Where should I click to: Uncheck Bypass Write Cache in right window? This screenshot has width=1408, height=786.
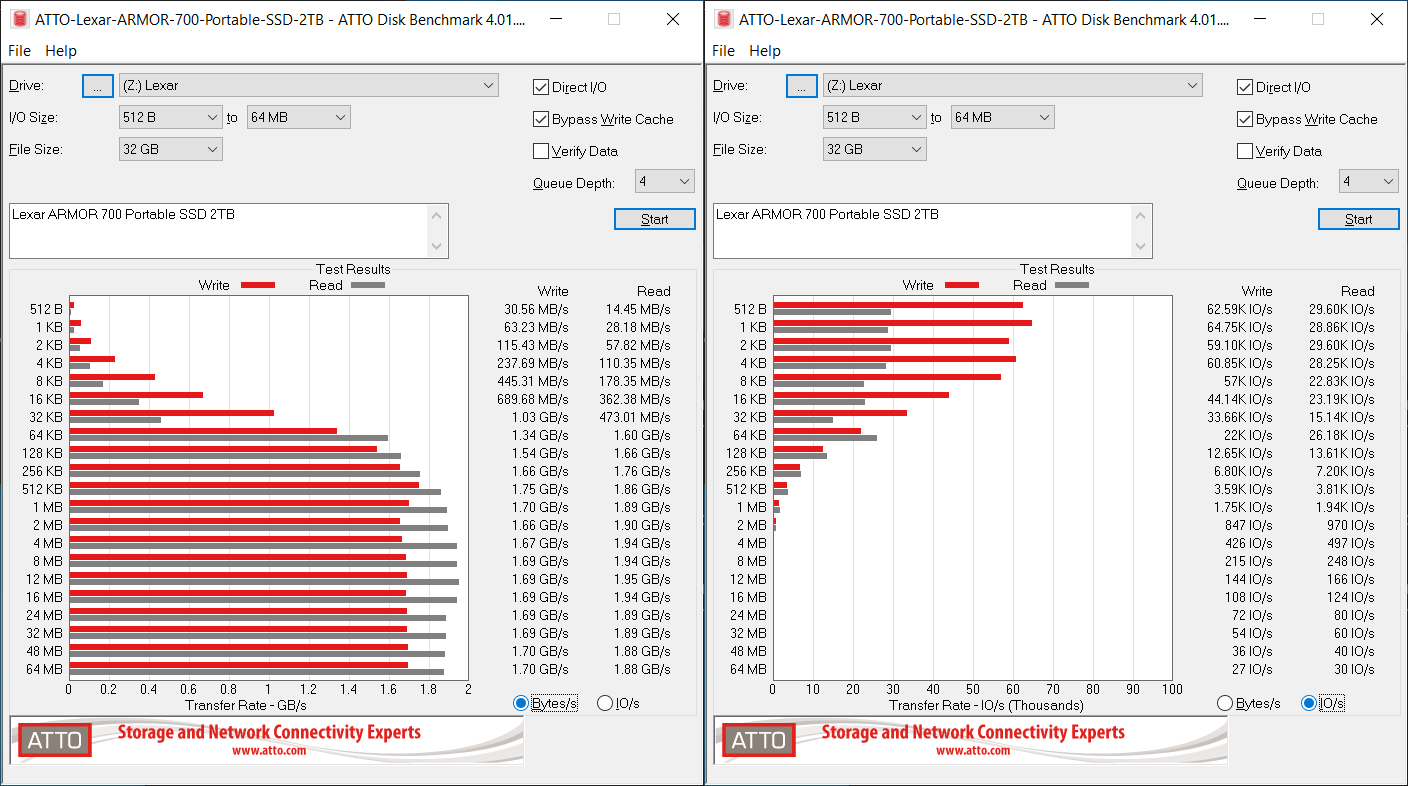point(1245,119)
